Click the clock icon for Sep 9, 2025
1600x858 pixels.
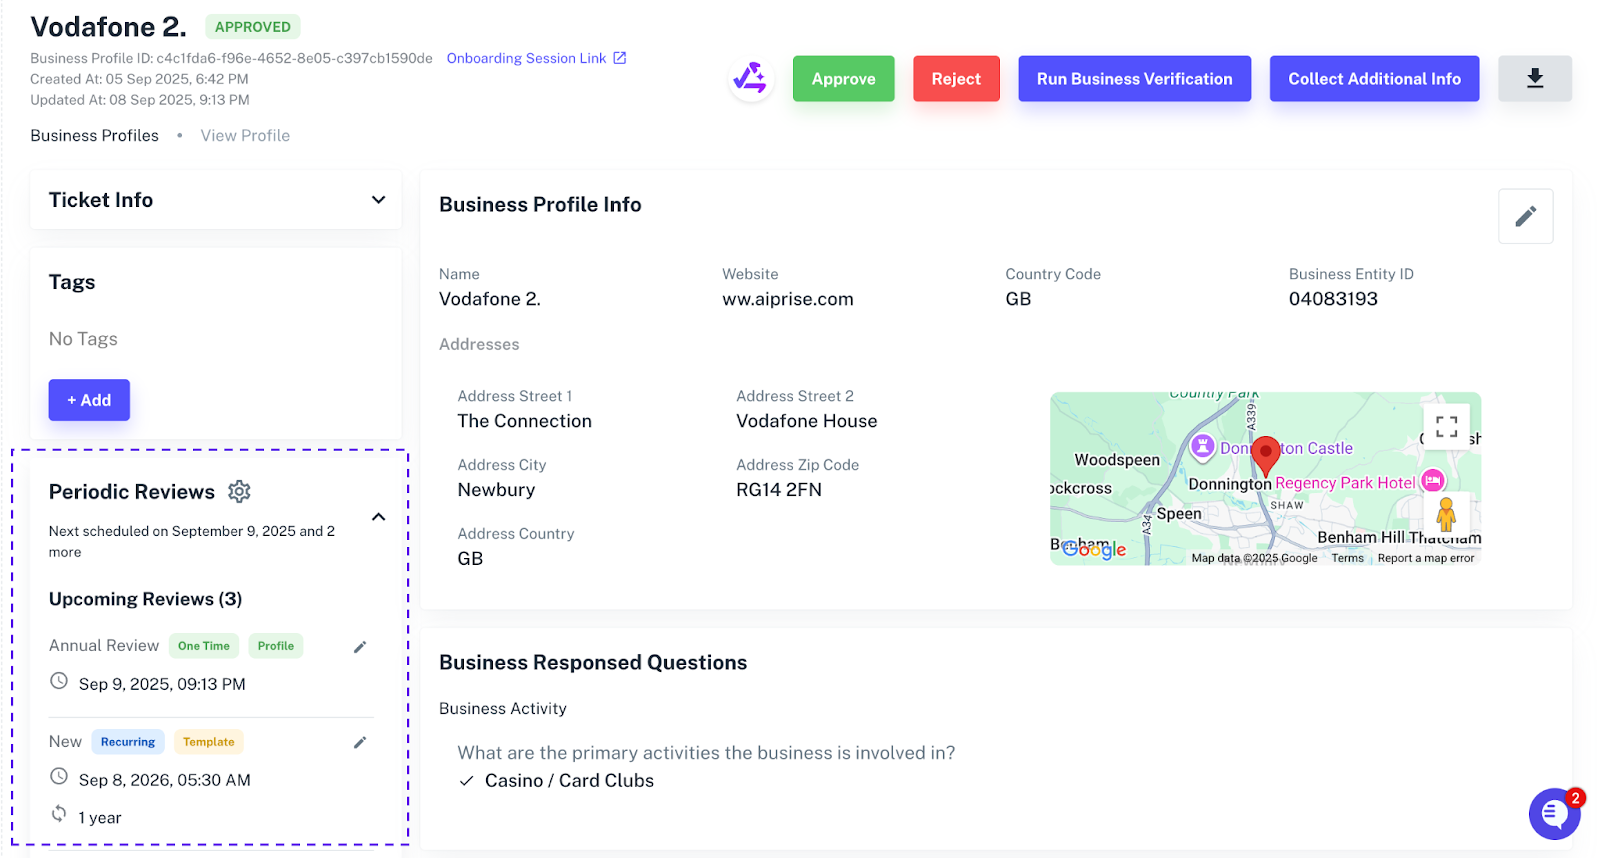(x=59, y=681)
